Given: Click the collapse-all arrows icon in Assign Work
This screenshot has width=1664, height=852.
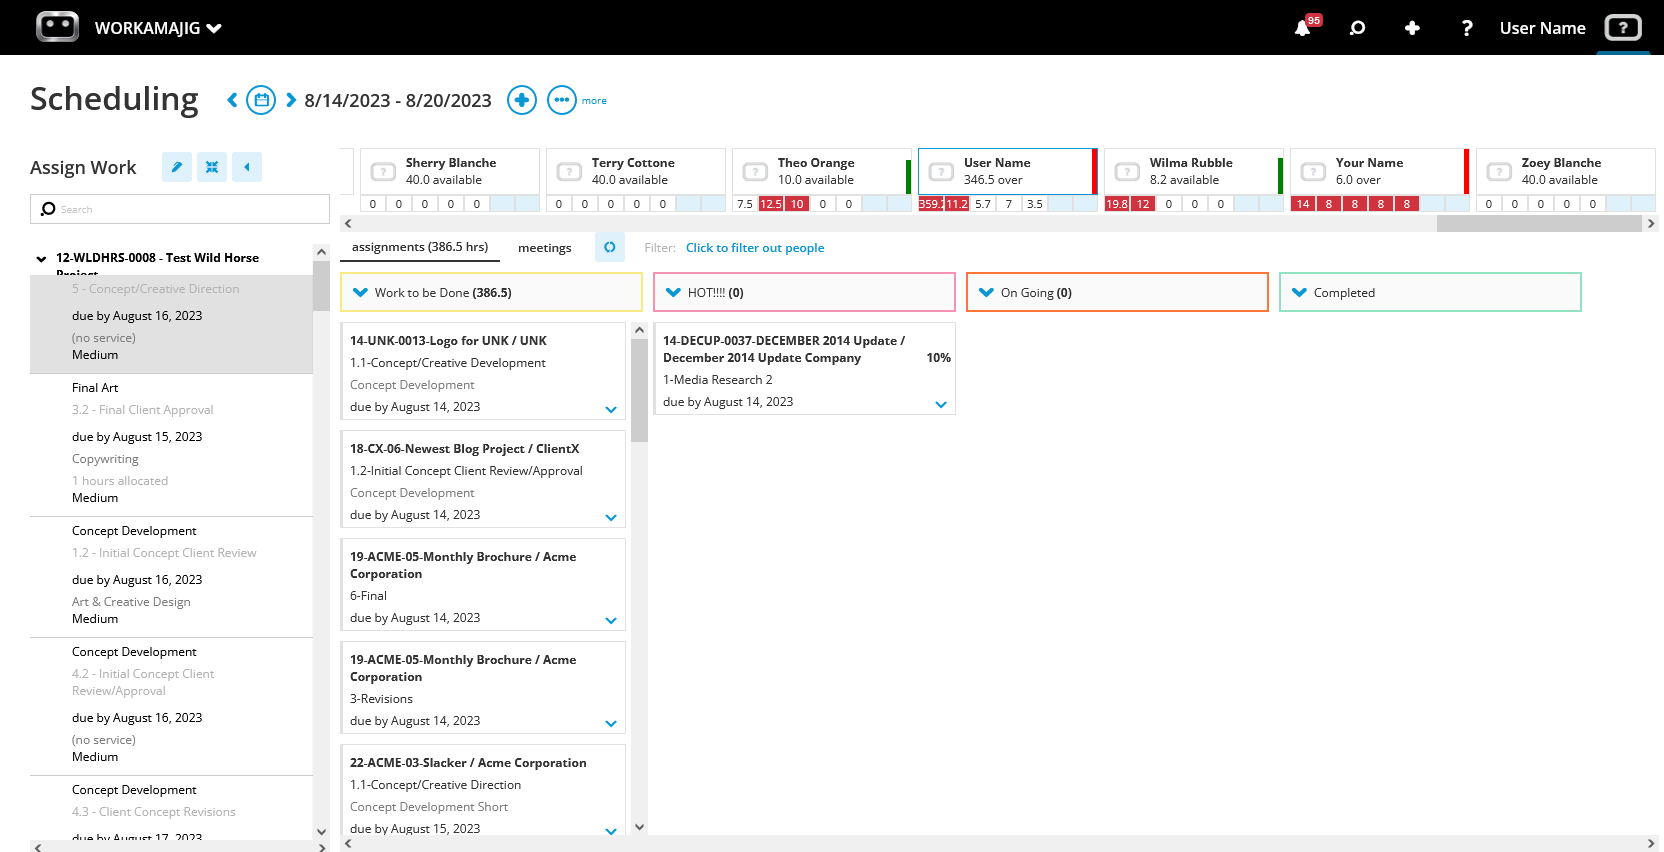Looking at the screenshot, I should (x=212, y=167).
